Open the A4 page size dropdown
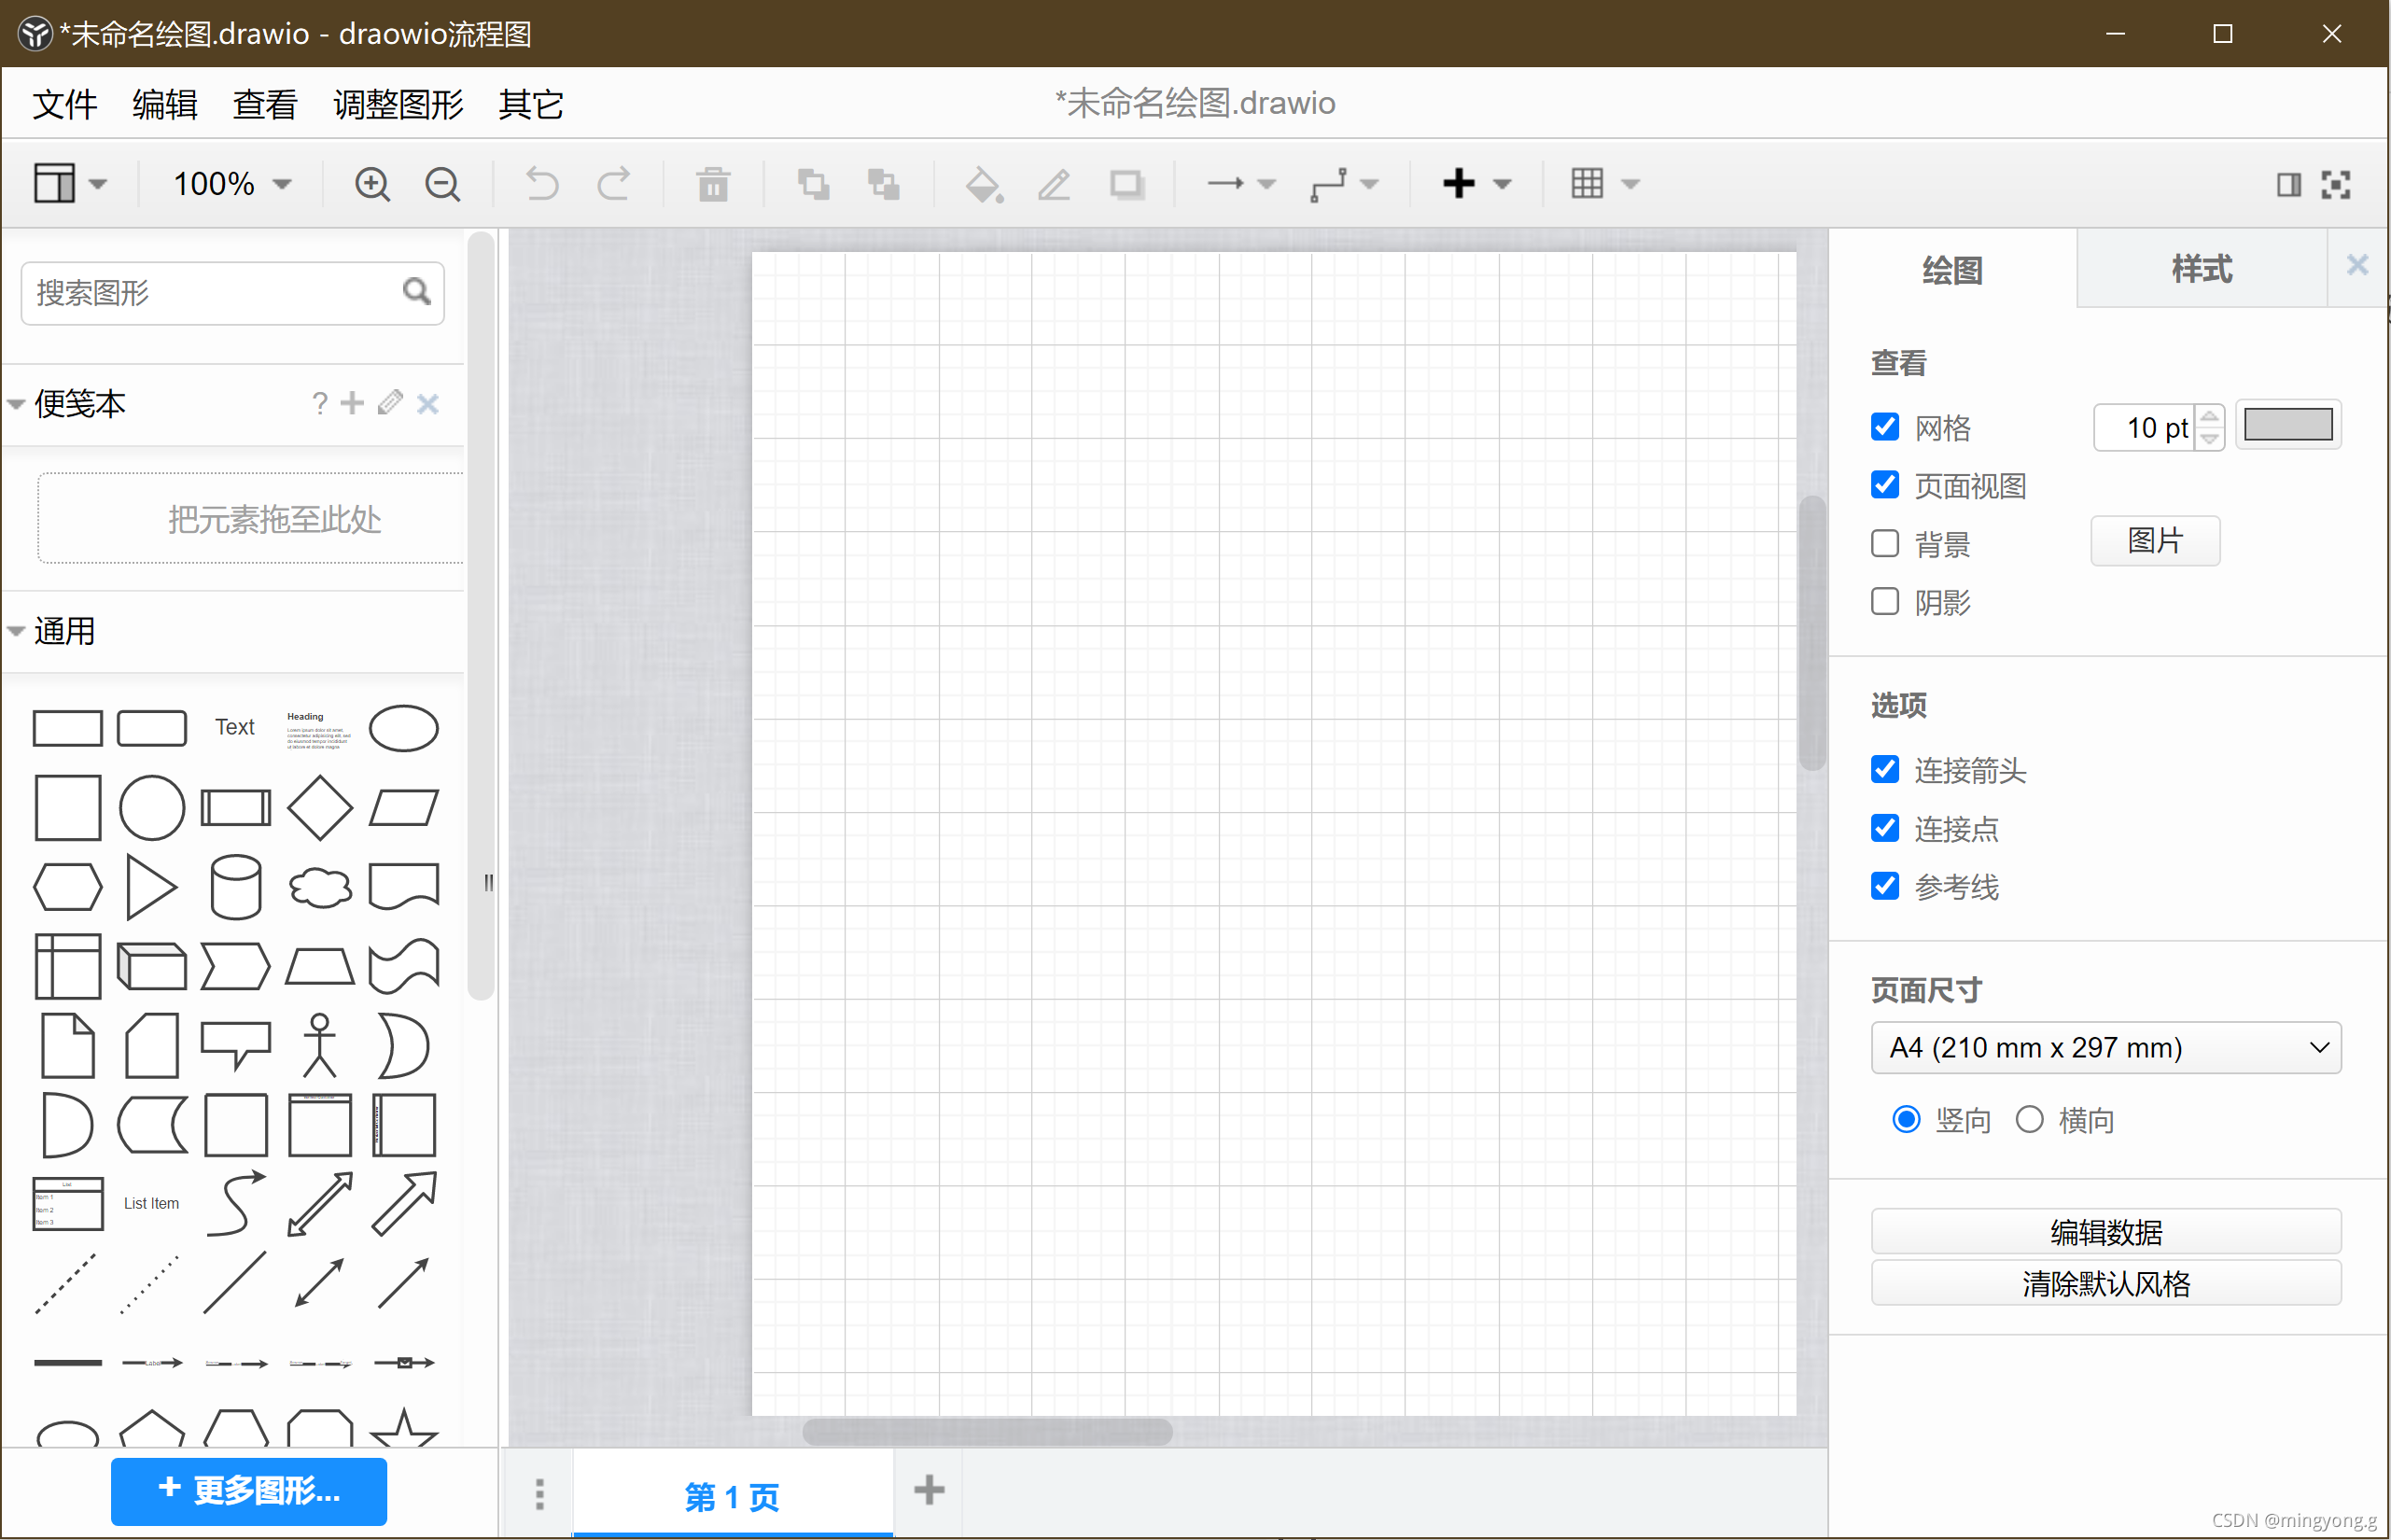Screen dimensions: 2391x1540 coord(2104,1047)
